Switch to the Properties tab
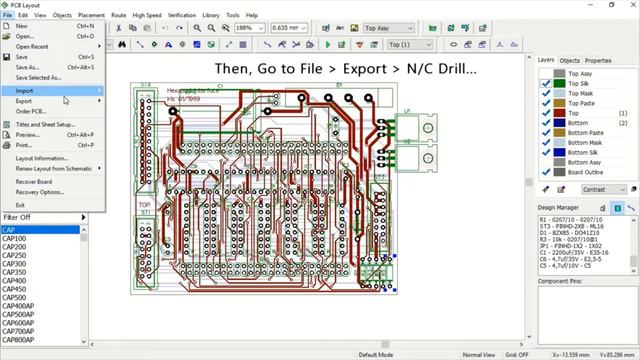The height and width of the screenshot is (360, 640). (x=598, y=60)
